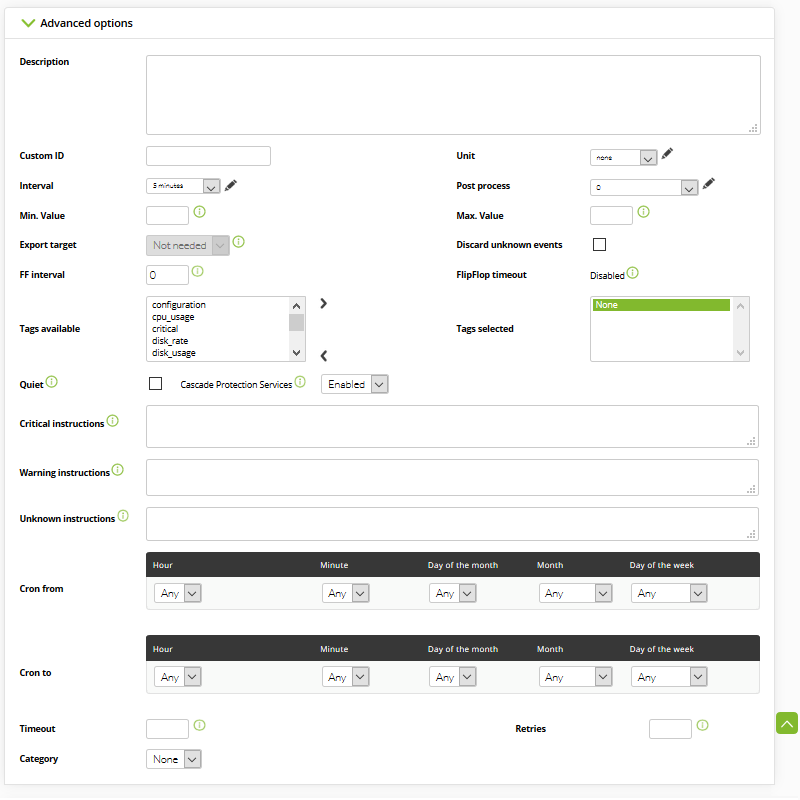The width and height of the screenshot is (800, 800).
Task: Click the Tags available scrollbar down arrow
Action: (296, 353)
